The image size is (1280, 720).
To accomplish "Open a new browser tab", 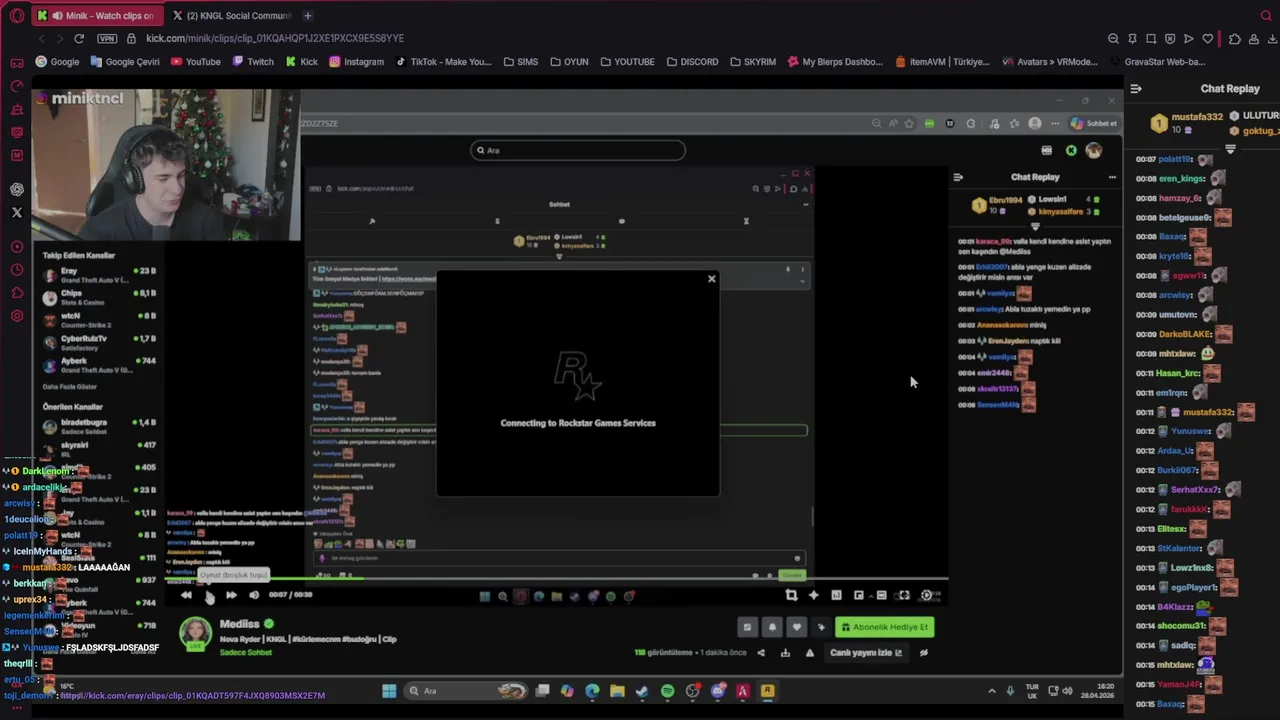I will point(308,15).
